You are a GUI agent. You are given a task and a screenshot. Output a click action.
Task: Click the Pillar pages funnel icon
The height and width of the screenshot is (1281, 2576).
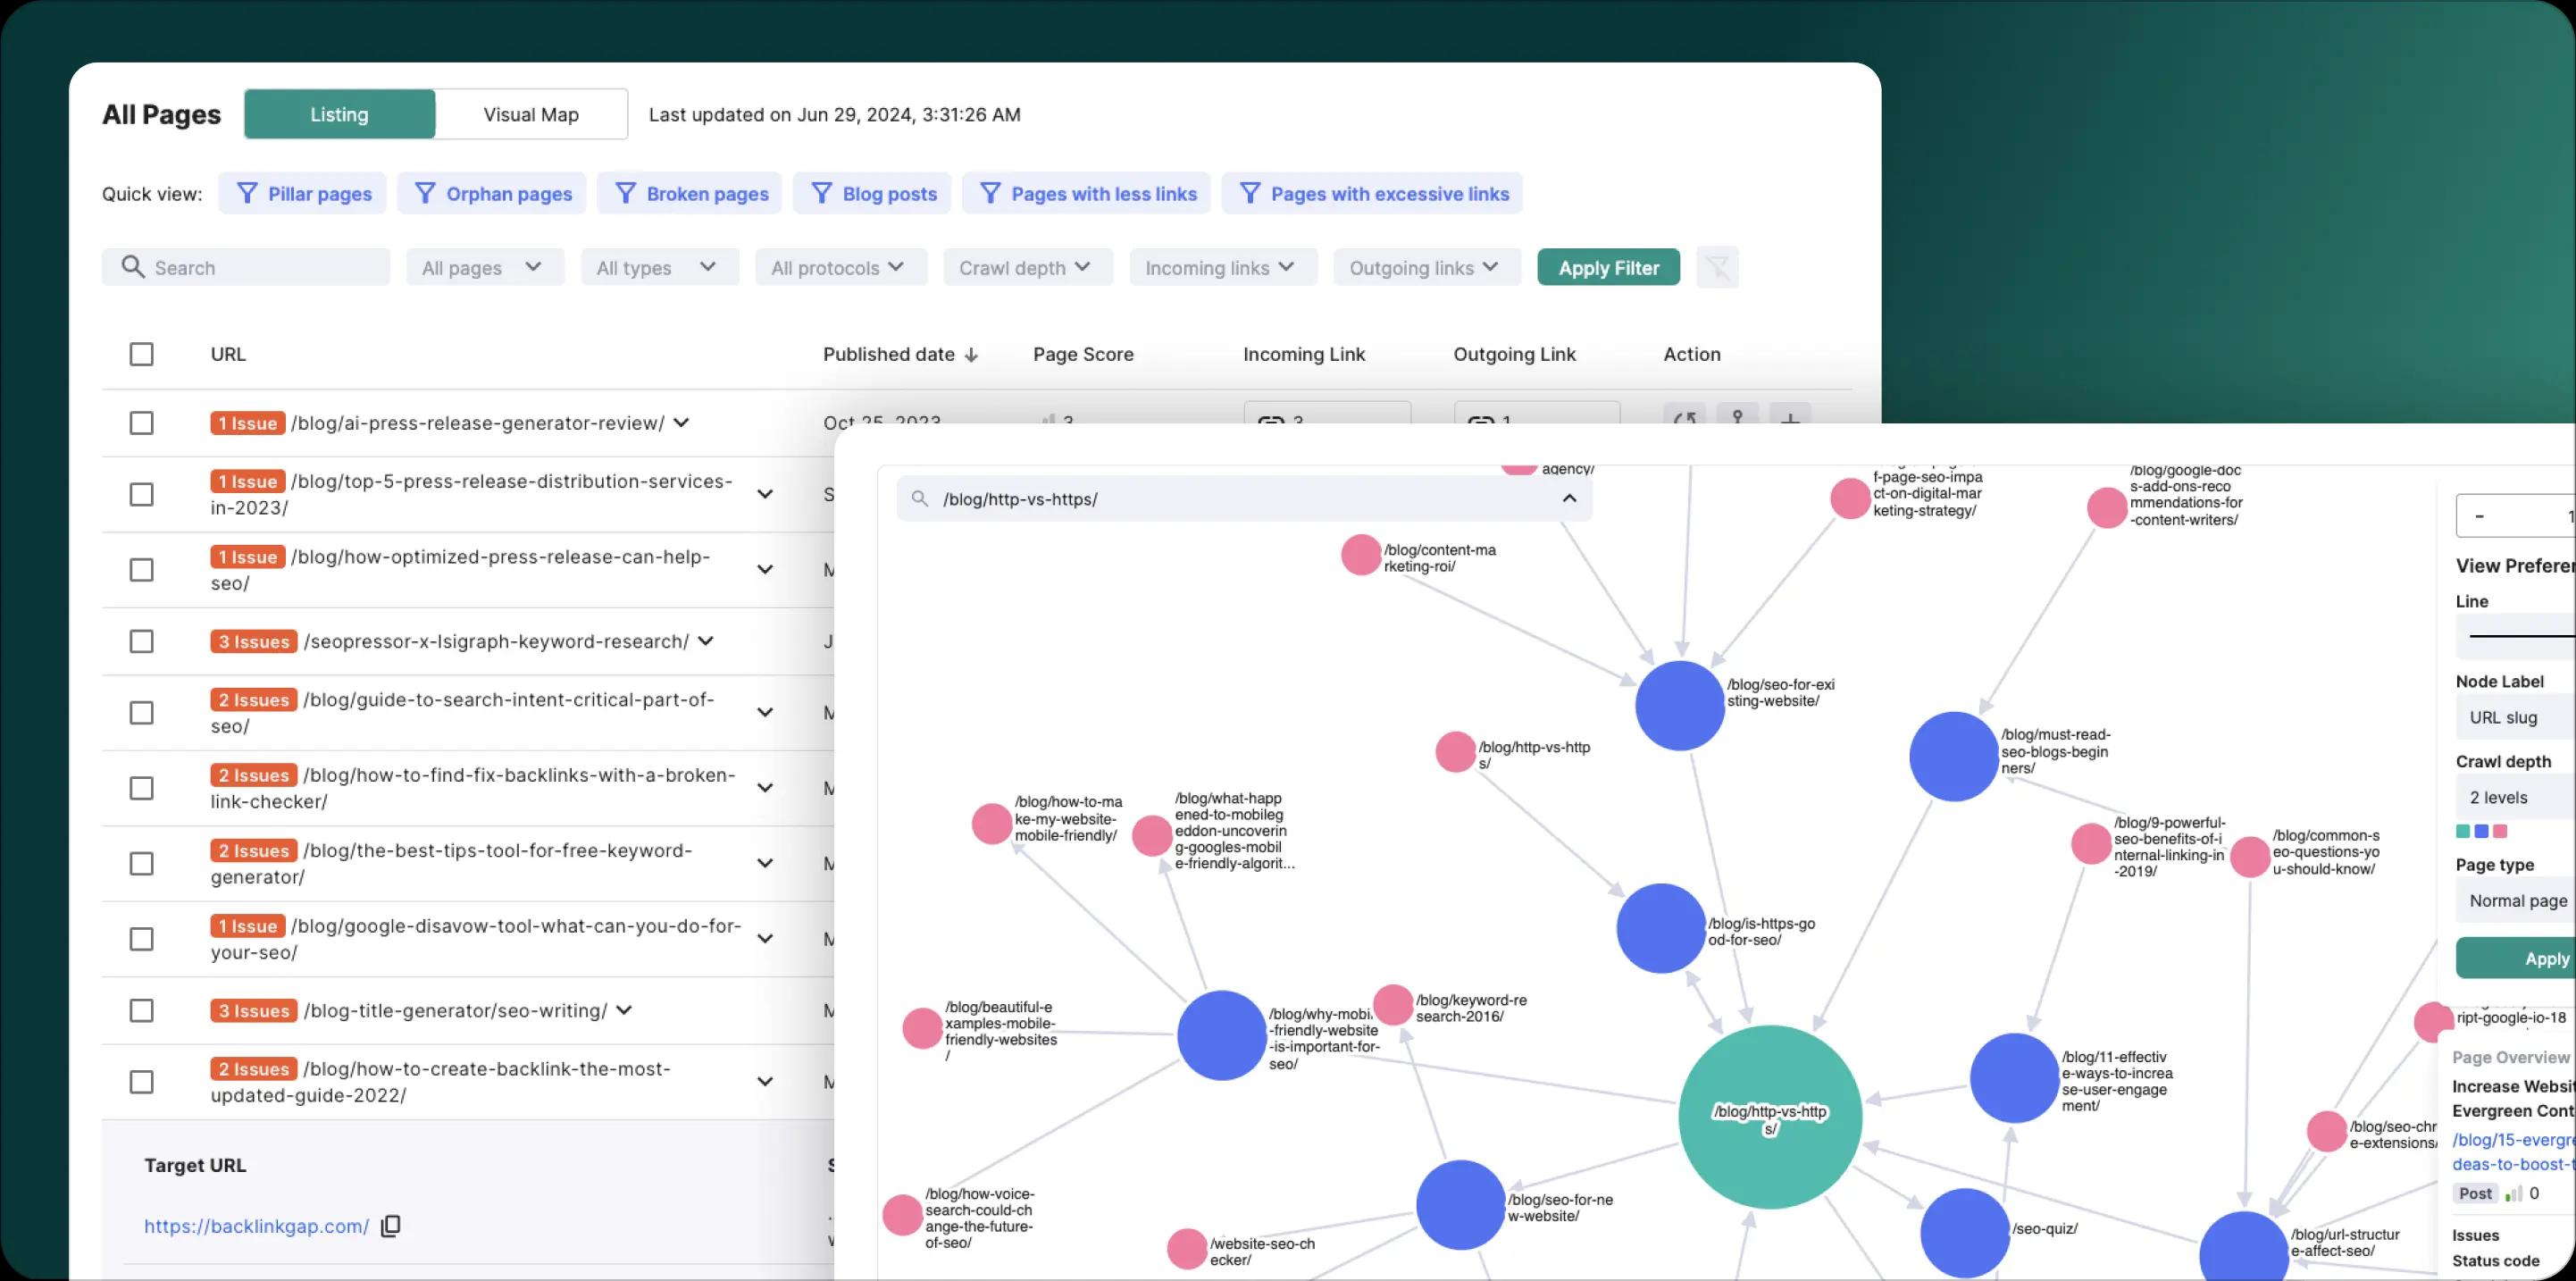[x=247, y=193]
